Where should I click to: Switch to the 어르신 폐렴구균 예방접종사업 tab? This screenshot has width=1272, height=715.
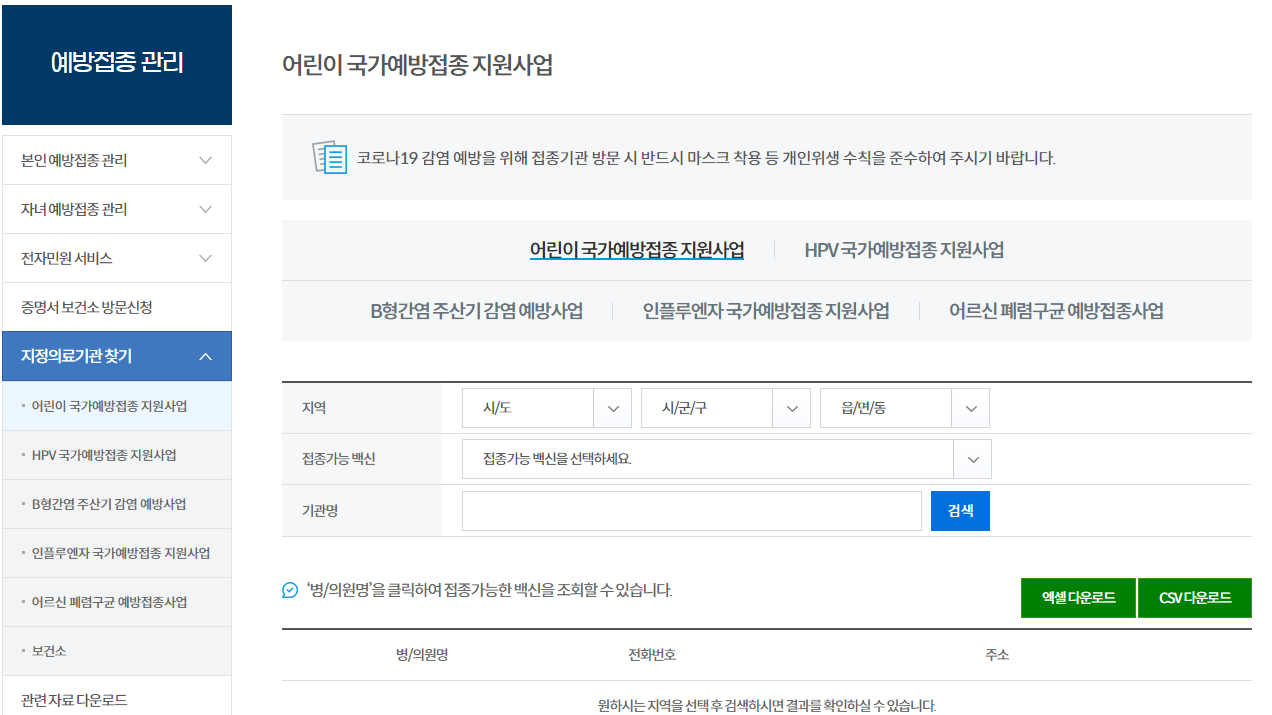[x=1056, y=311]
